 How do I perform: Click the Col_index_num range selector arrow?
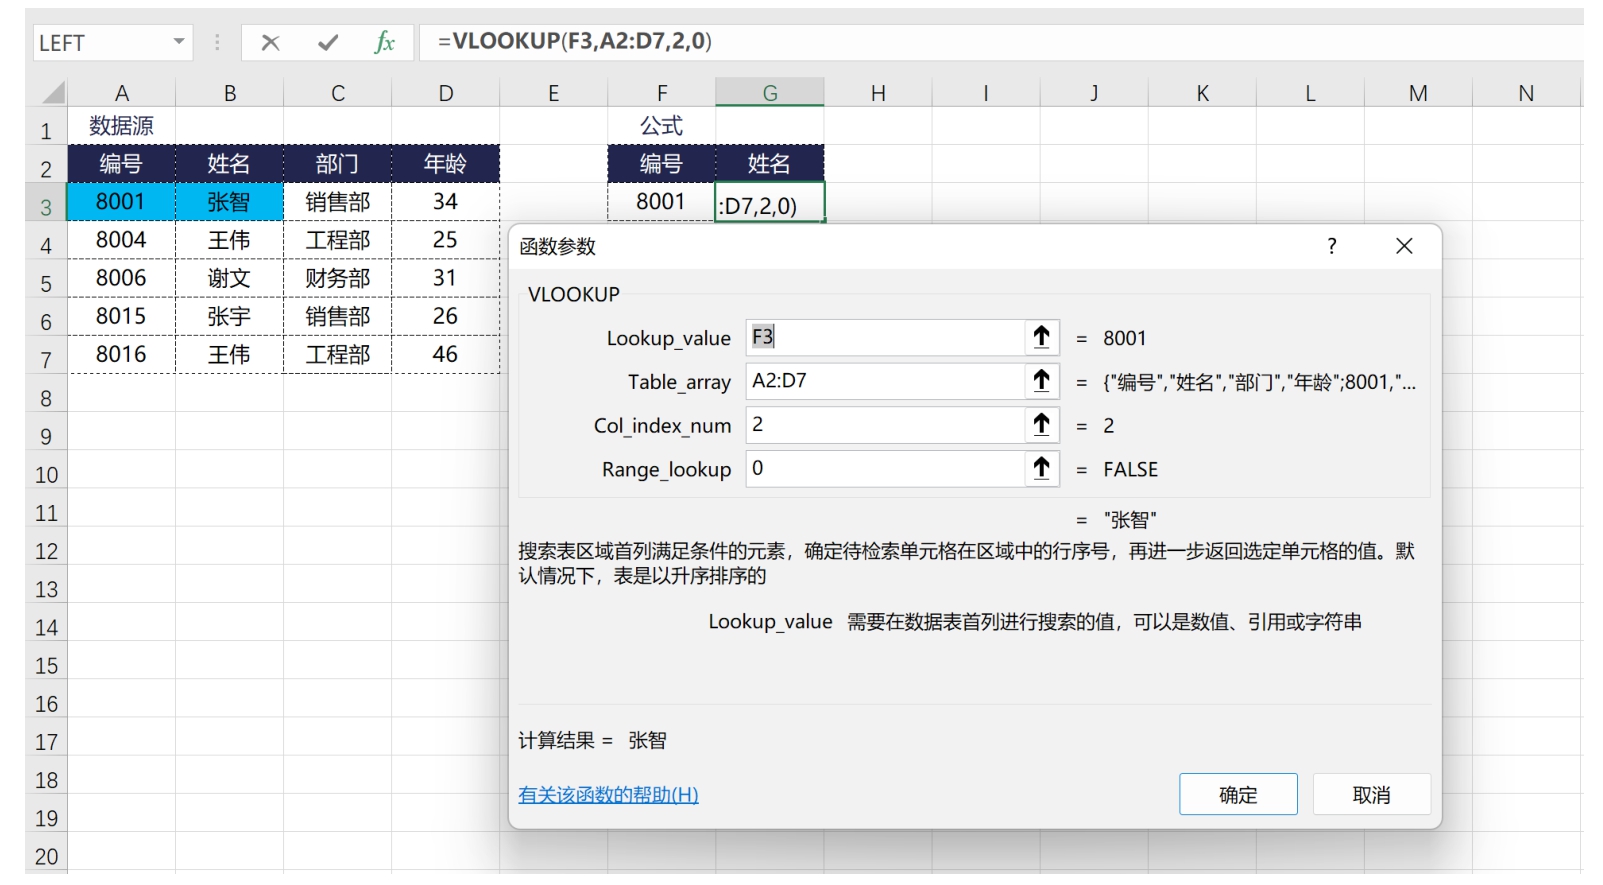coord(1041,425)
